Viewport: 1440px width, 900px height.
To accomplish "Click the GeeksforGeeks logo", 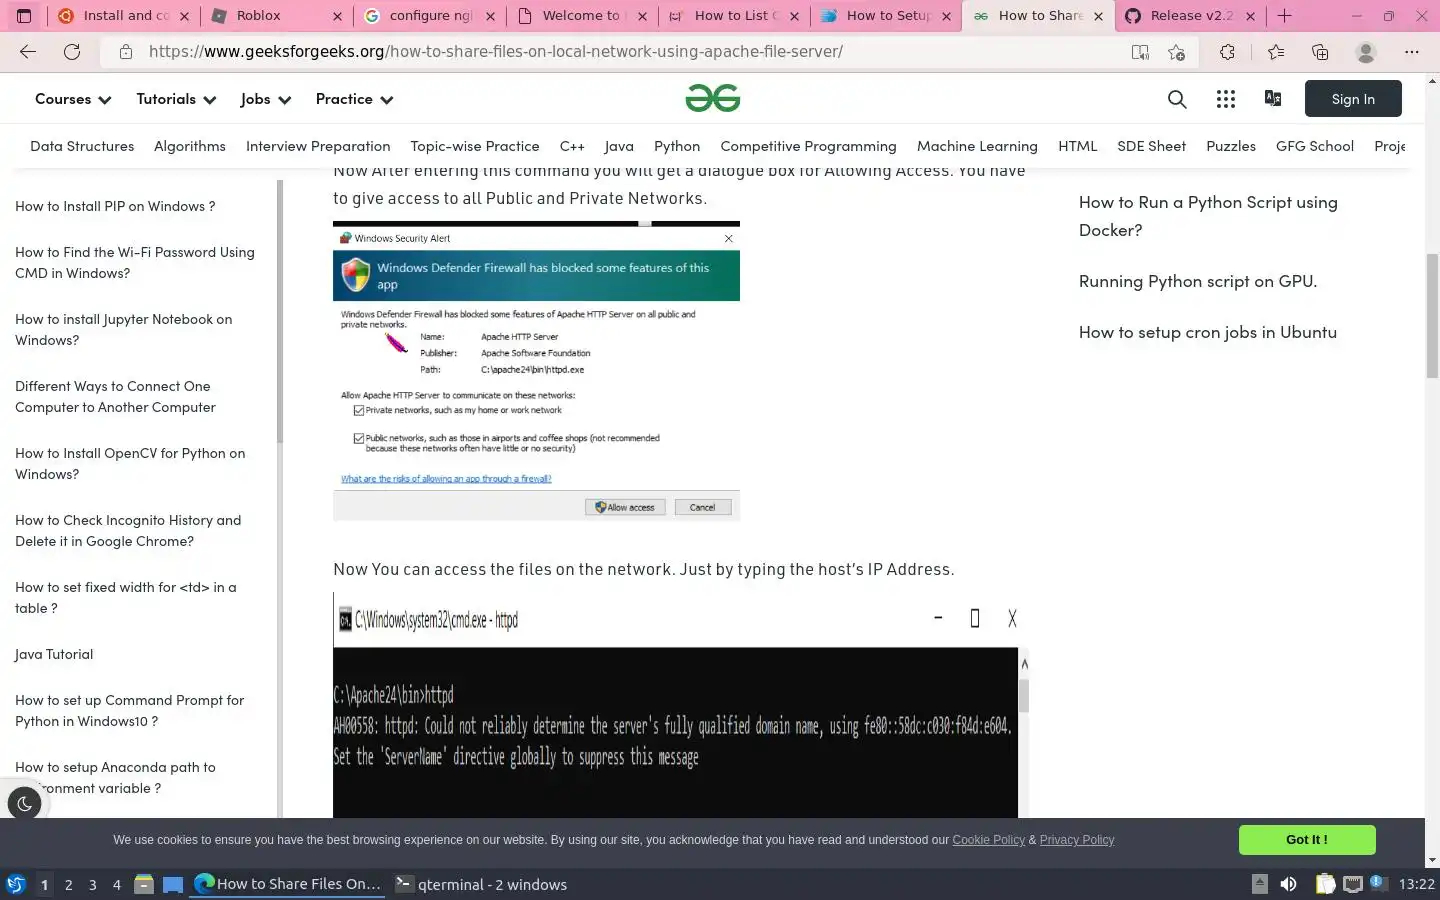I will [713, 98].
